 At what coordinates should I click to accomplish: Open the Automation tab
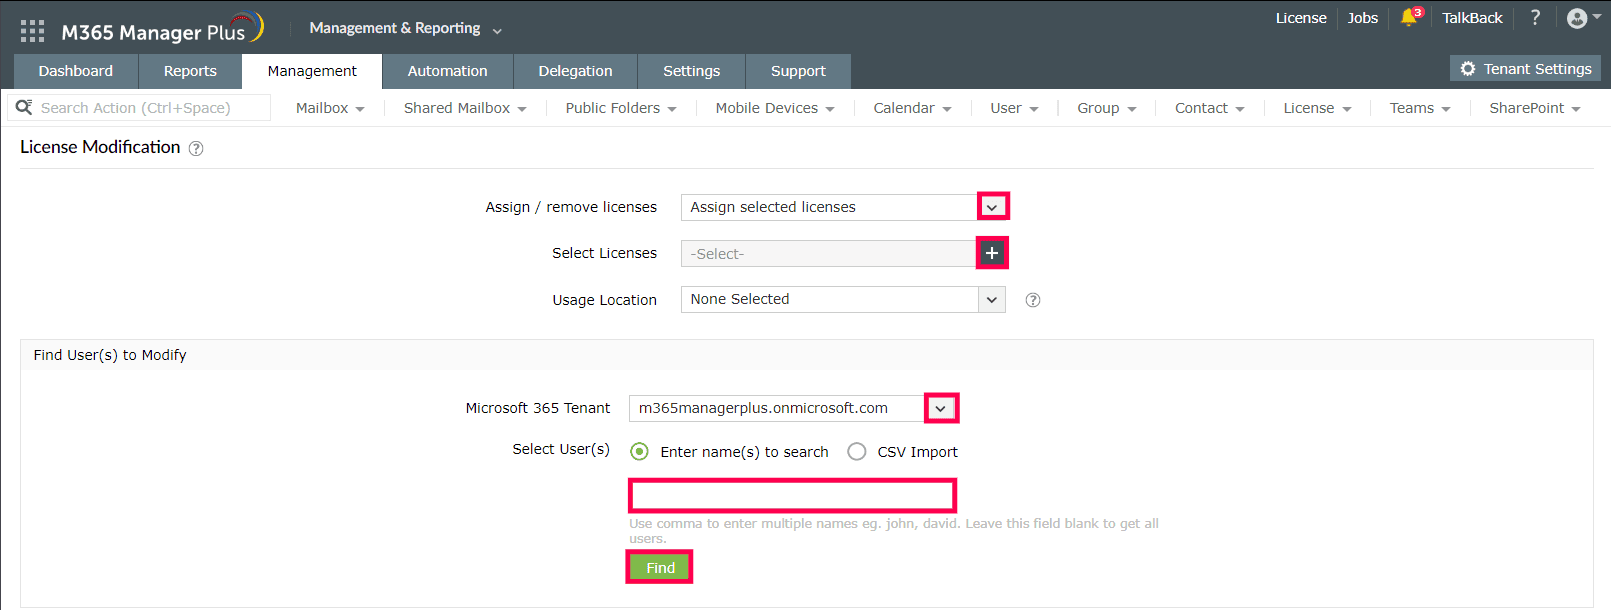pos(447,71)
